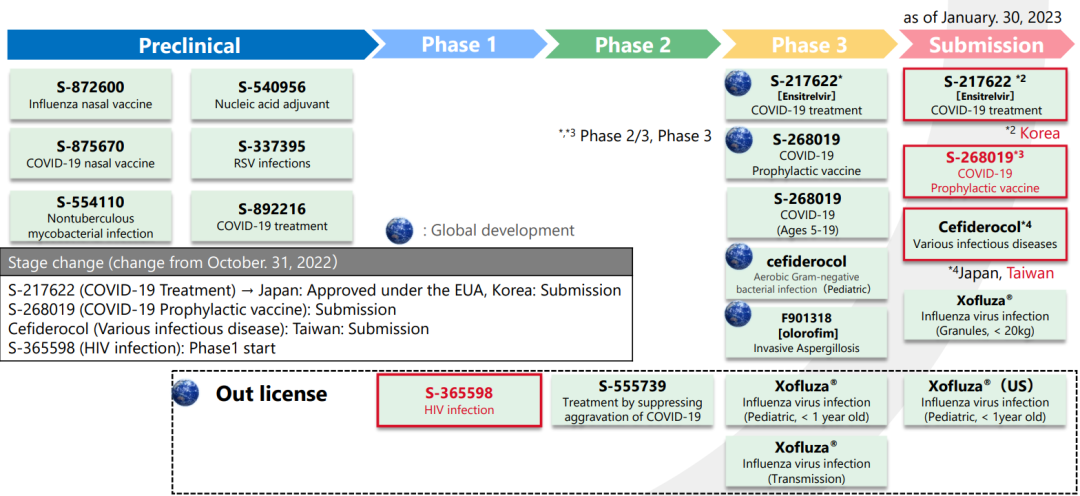Click the red S-268019*3 Prophylactic vaccine submission card
The height and width of the screenshot is (496, 1080).
(986, 172)
